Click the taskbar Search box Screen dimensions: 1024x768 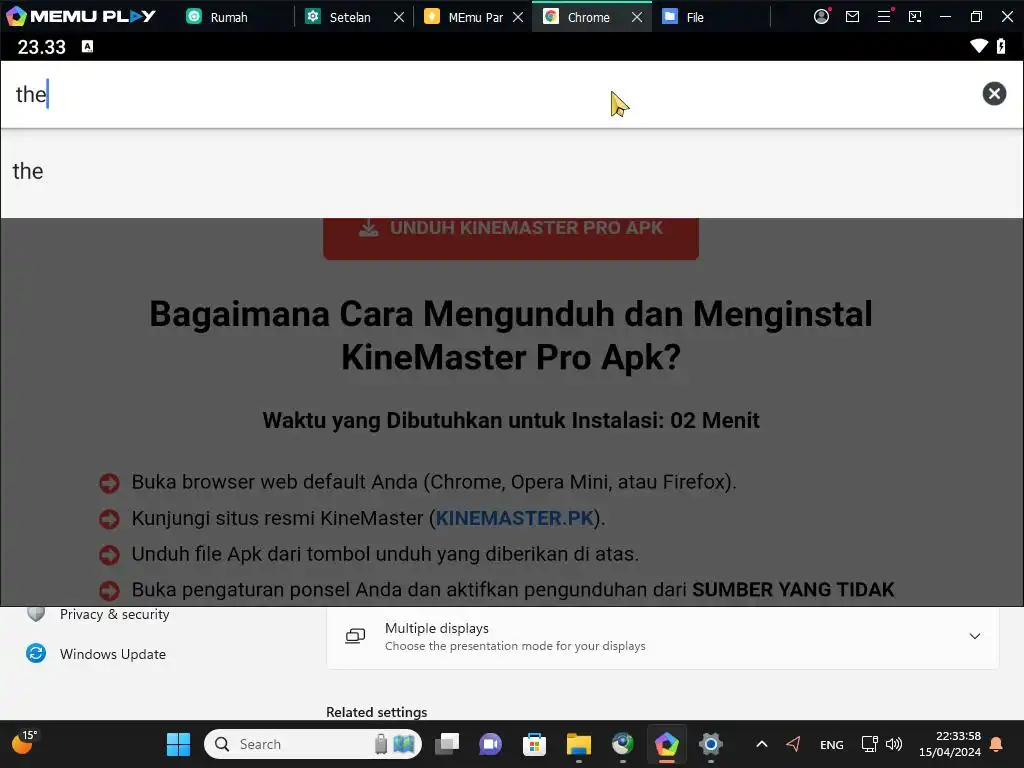coord(313,744)
